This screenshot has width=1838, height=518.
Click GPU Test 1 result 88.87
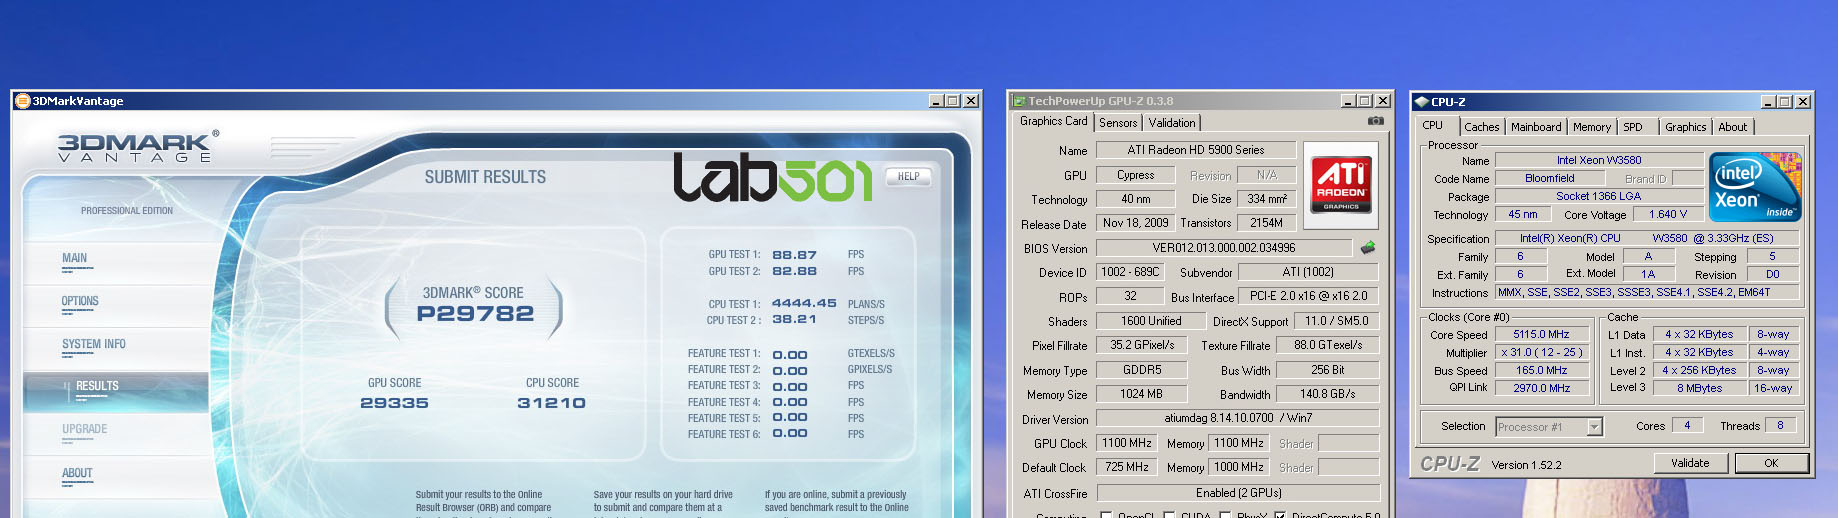(794, 255)
